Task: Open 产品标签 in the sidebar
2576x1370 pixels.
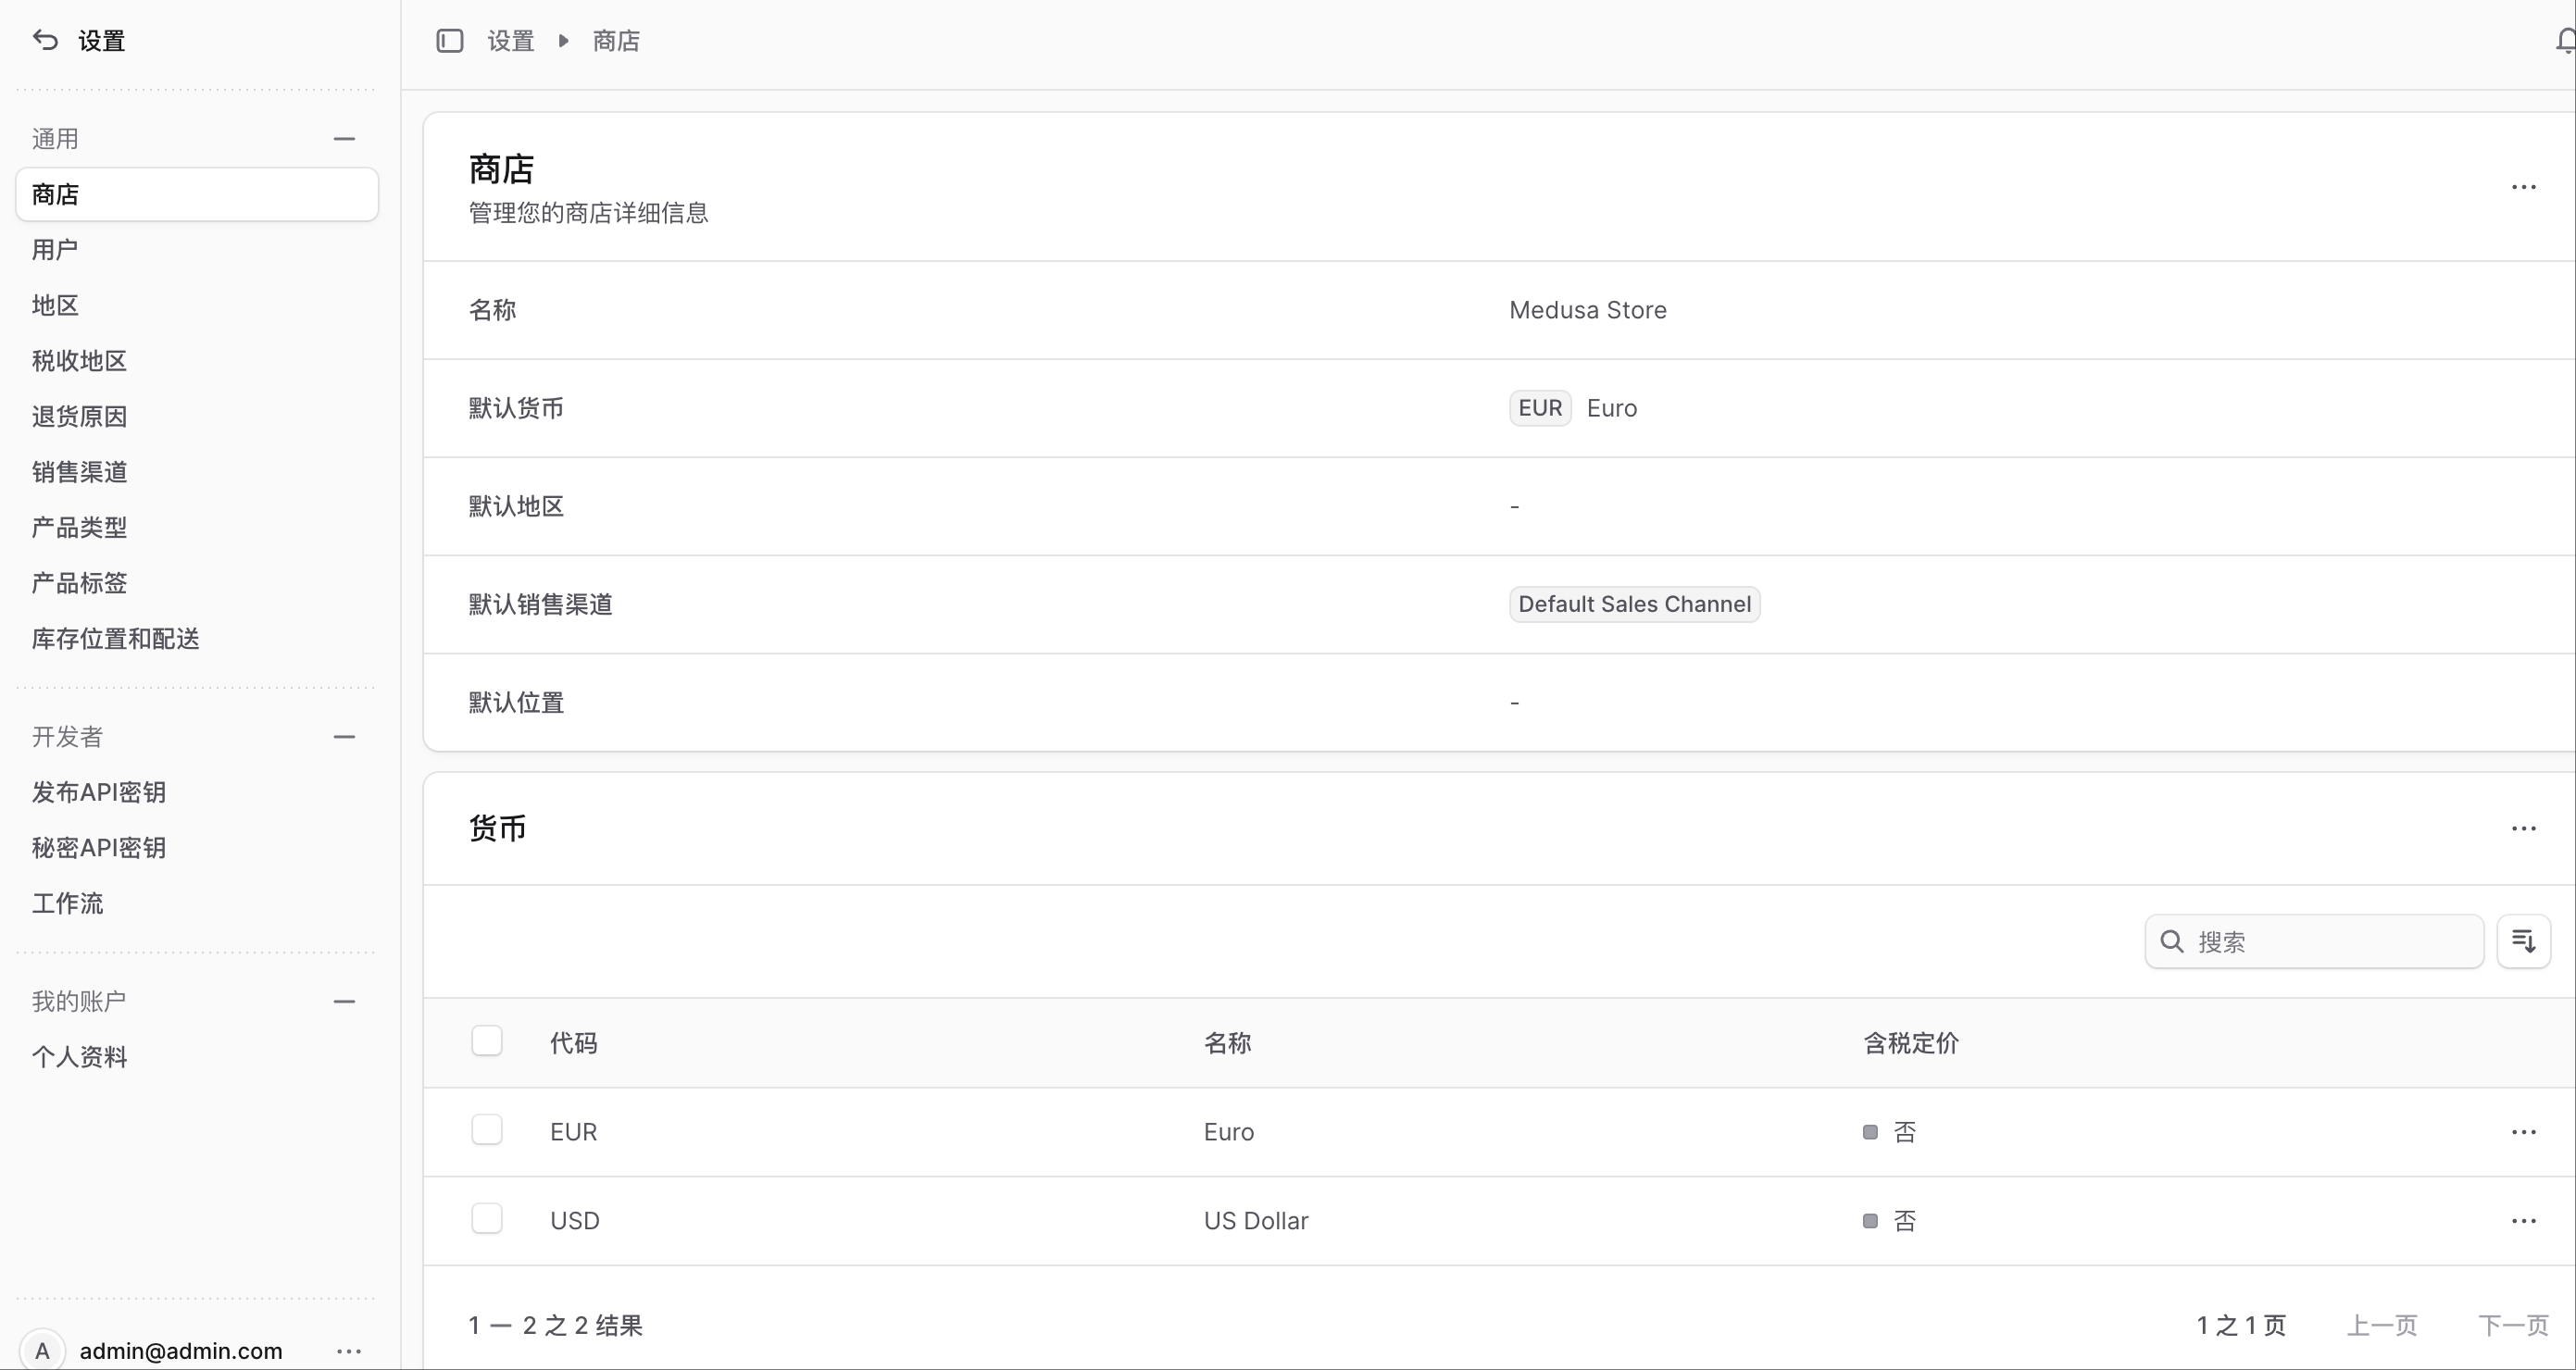Action: click(197, 583)
